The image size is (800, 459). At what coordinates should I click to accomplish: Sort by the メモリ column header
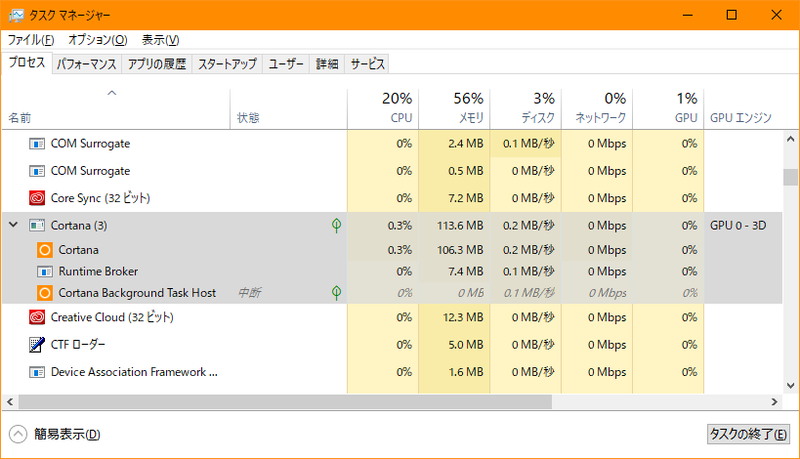(x=454, y=109)
